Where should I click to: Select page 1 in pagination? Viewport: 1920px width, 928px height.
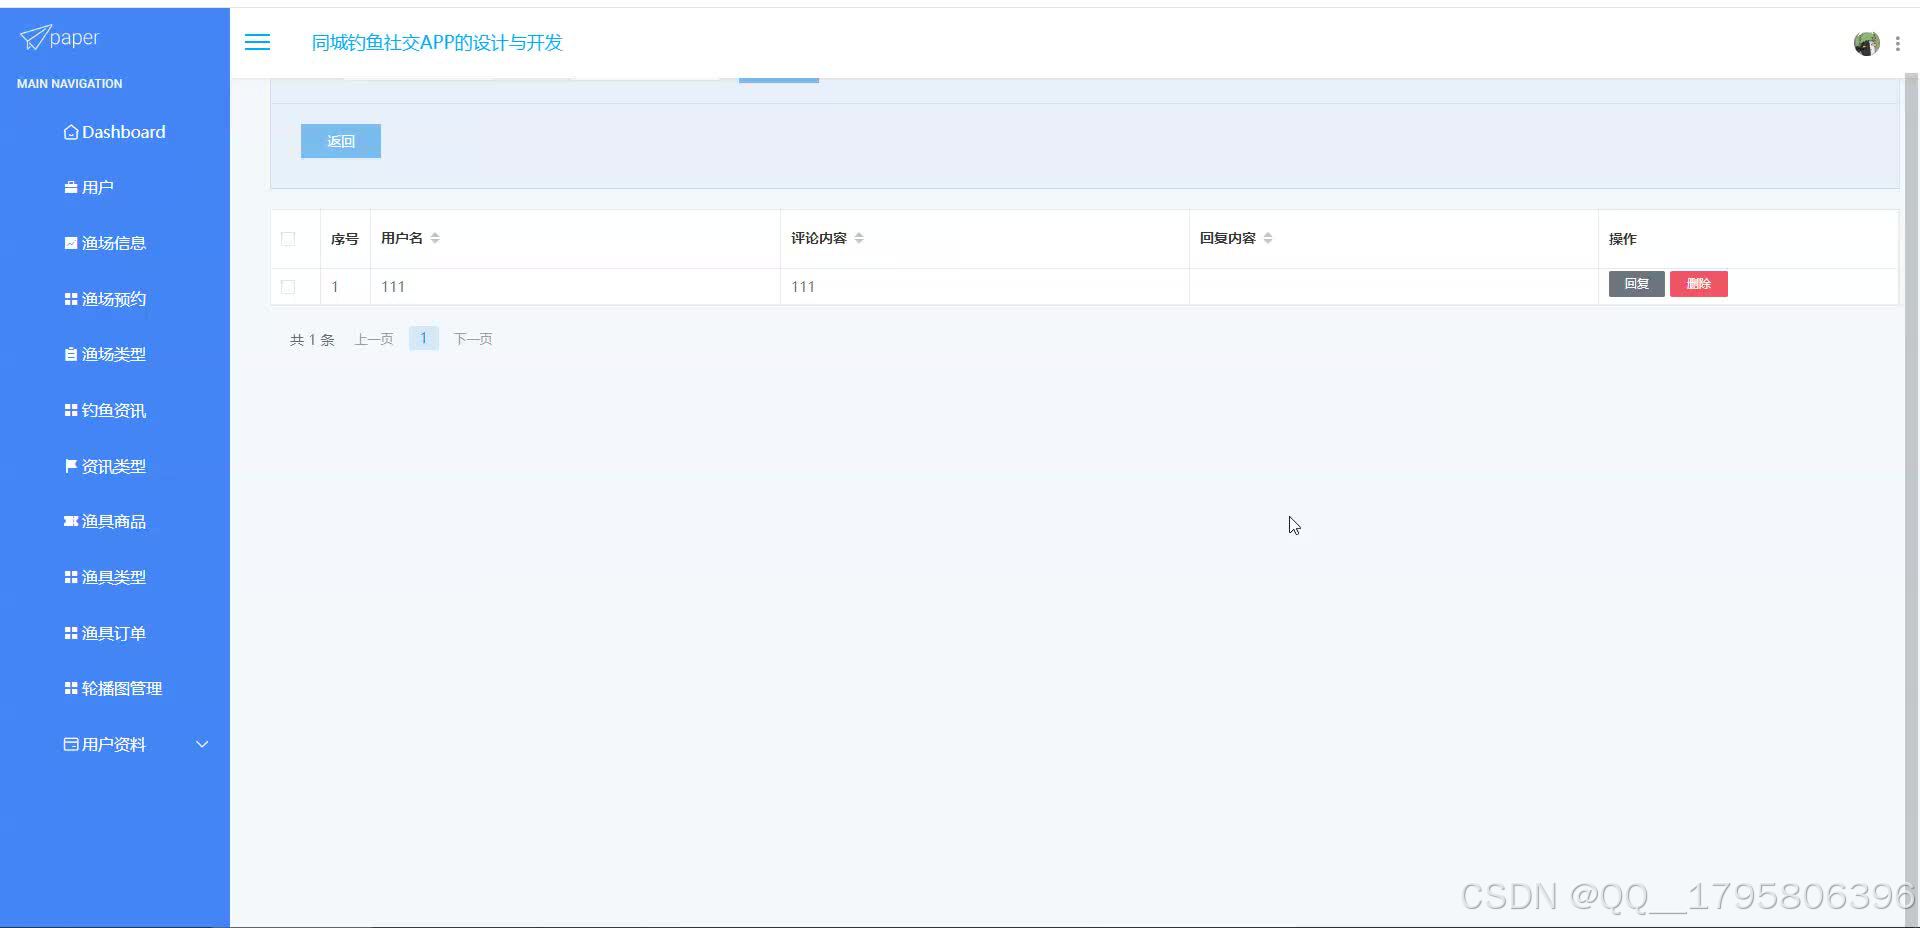coord(424,338)
